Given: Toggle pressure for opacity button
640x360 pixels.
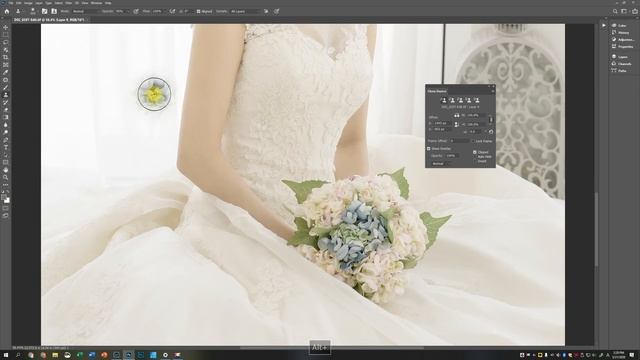Looking at the screenshot, I should click(x=136, y=11).
